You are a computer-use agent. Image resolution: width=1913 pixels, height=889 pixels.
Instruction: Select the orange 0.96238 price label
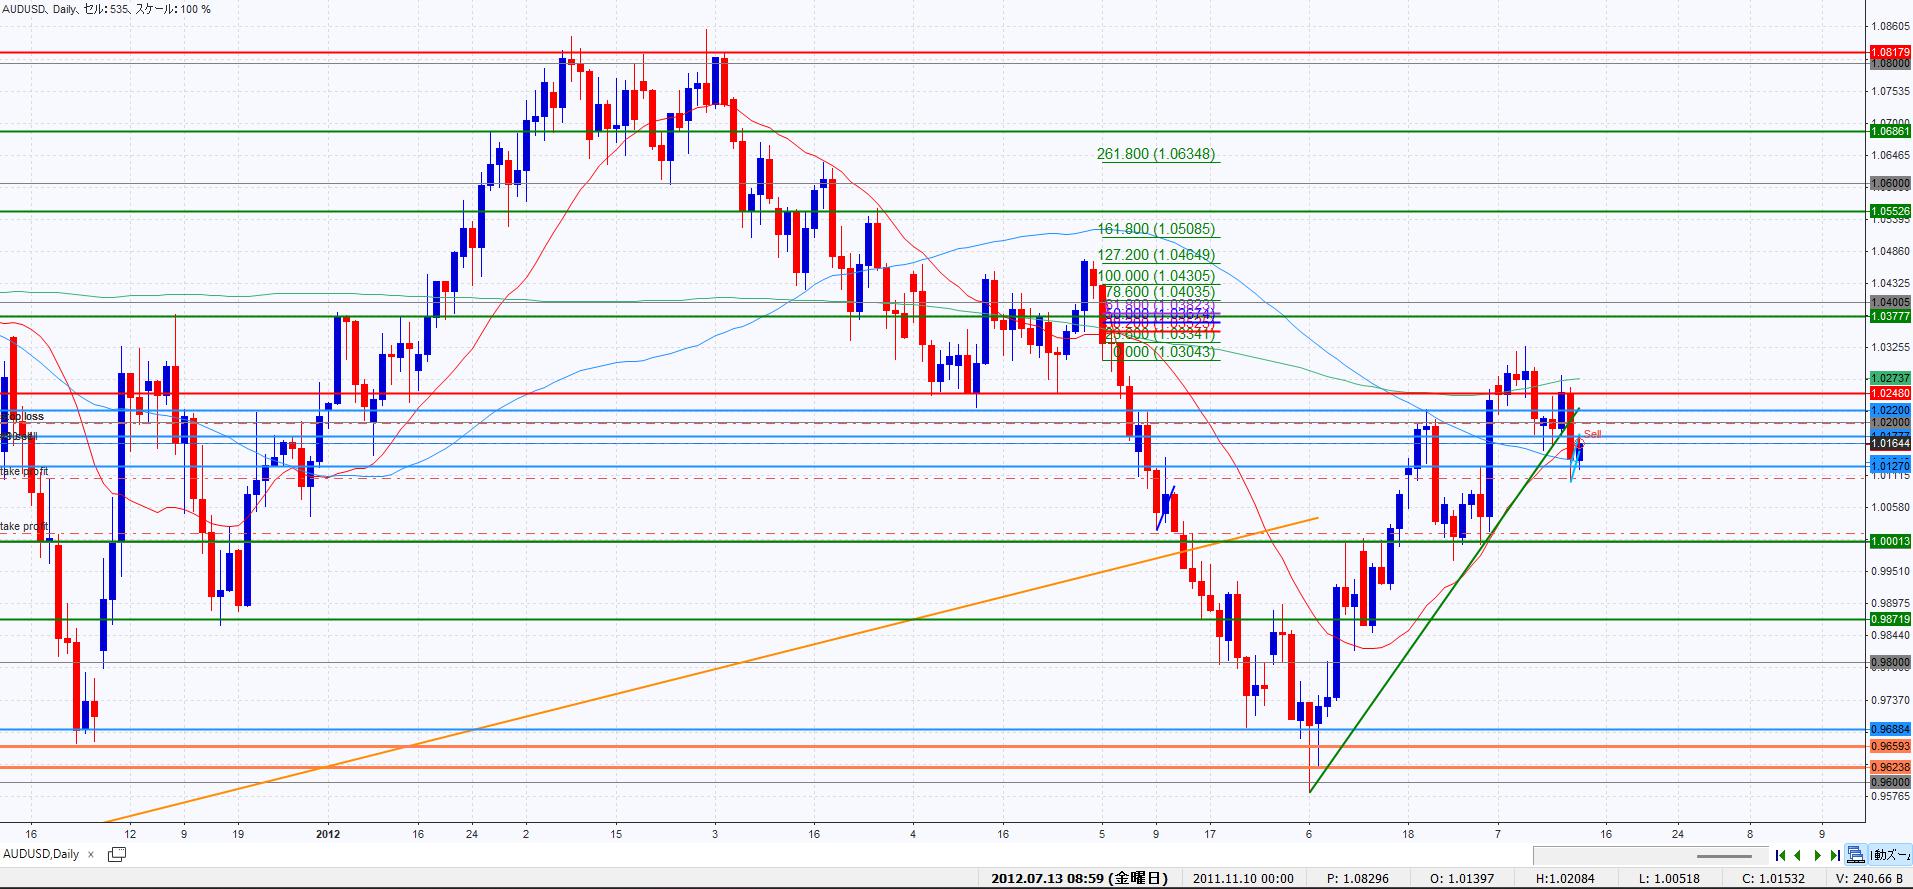coord(1889,767)
